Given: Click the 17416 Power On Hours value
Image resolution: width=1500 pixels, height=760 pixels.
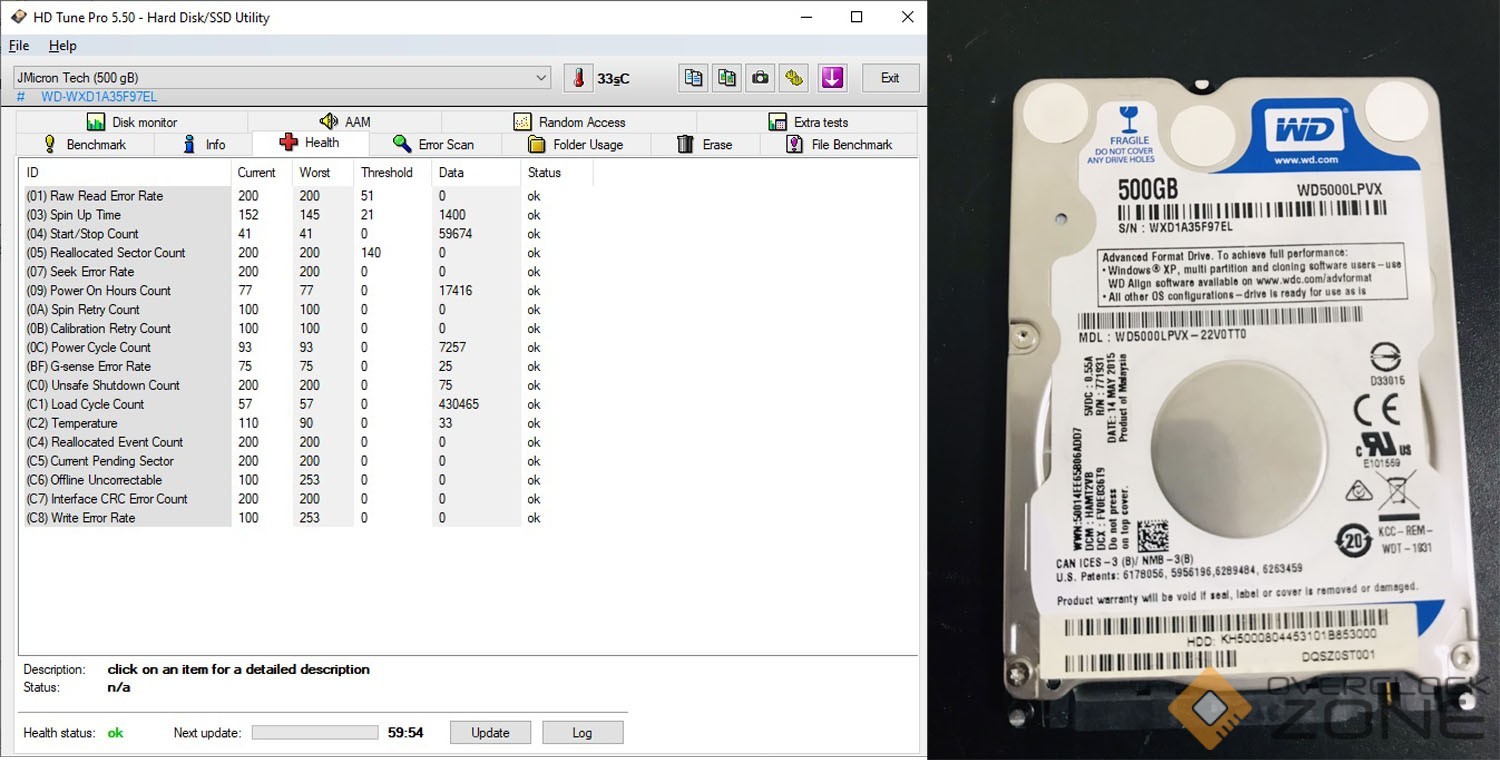Looking at the screenshot, I should tap(456, 291).
